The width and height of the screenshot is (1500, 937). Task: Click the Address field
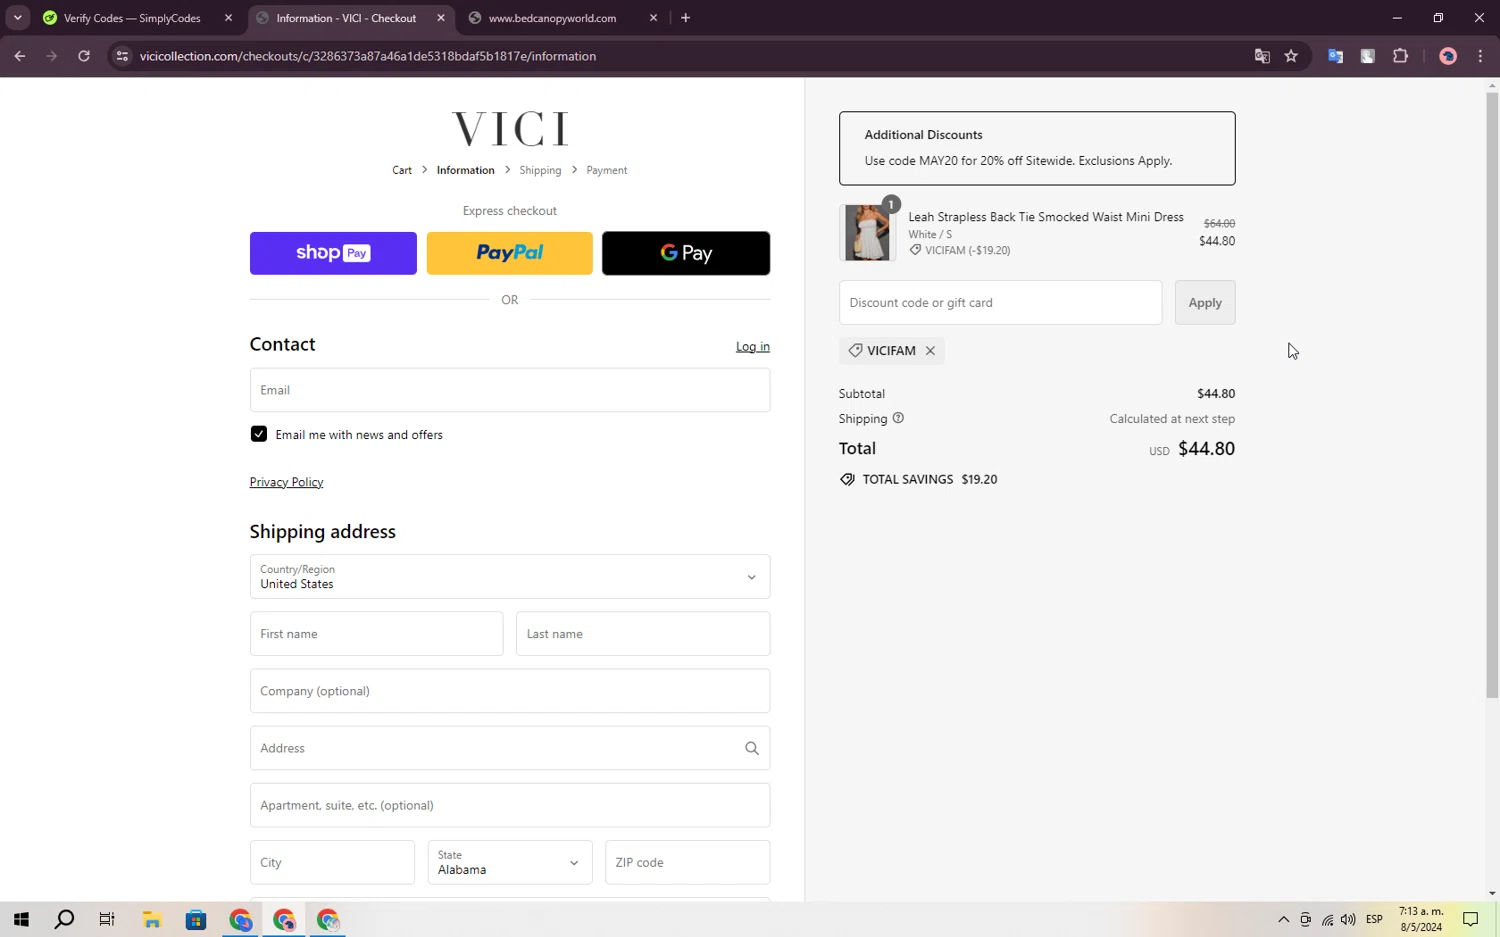[x=510, y=748]
